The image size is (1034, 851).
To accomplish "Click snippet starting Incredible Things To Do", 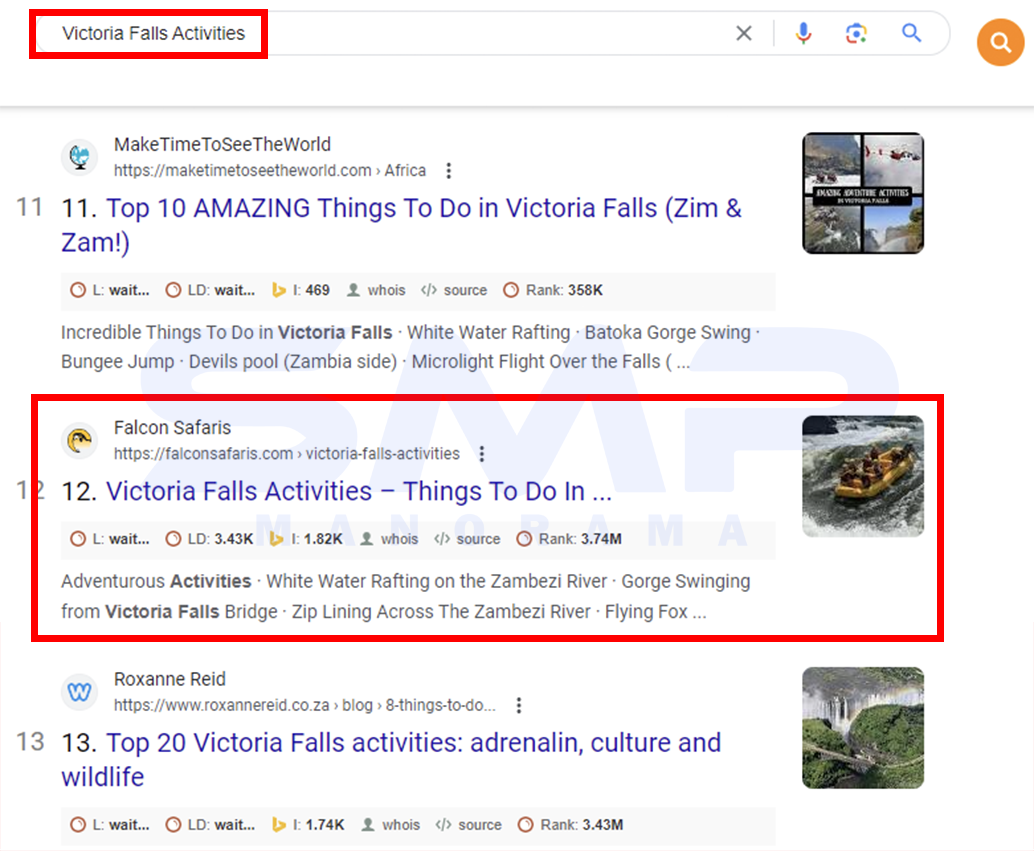I will [x=410, y=347].
